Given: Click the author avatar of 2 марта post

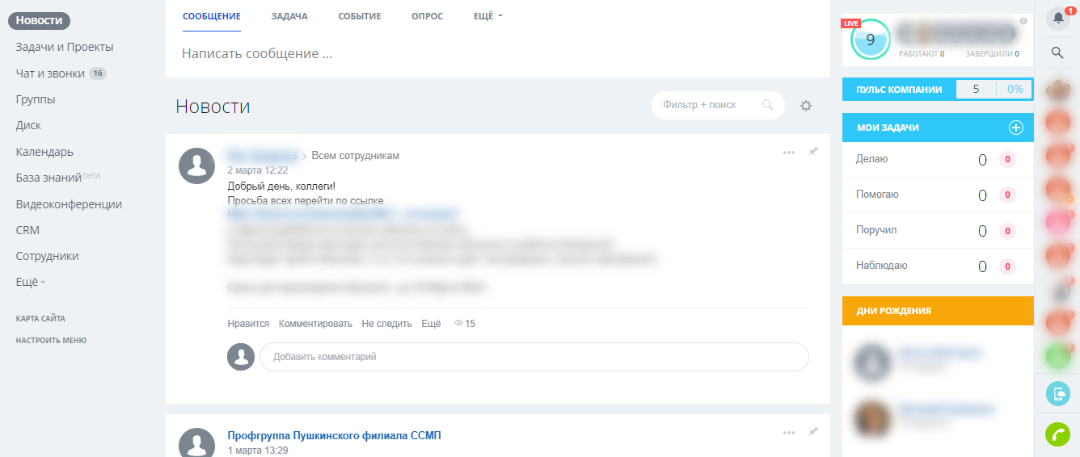Looking at the screenshot, I should (x=196, y=165).
